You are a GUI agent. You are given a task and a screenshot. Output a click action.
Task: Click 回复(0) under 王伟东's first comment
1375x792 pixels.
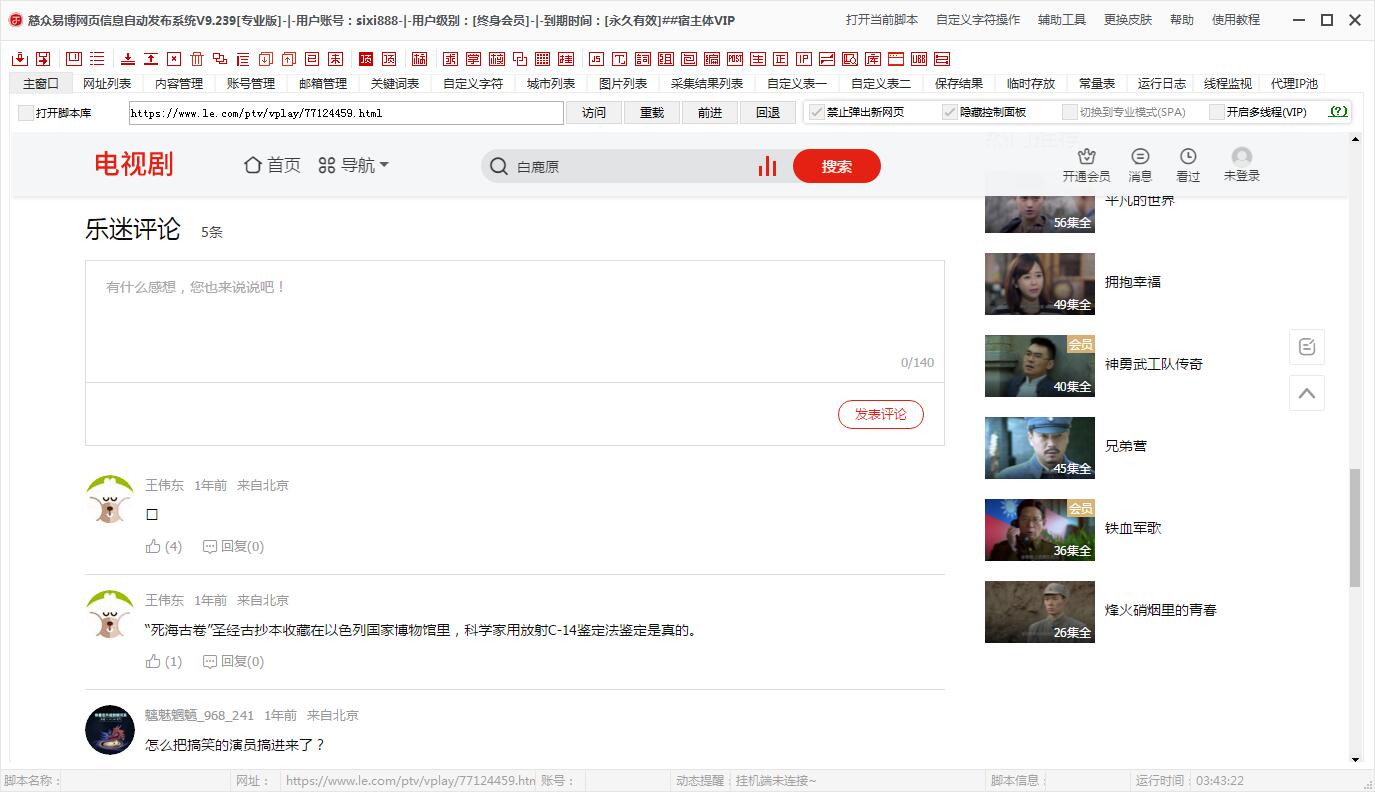tap(233, 546)
